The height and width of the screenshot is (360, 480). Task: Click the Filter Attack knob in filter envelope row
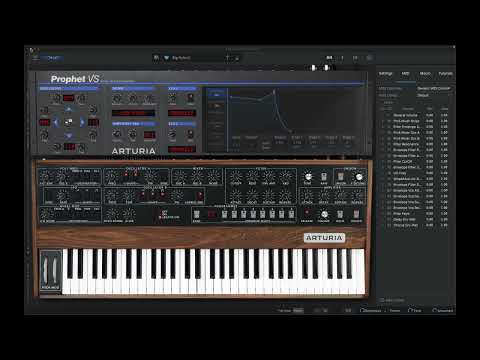[x=235, y=195]
